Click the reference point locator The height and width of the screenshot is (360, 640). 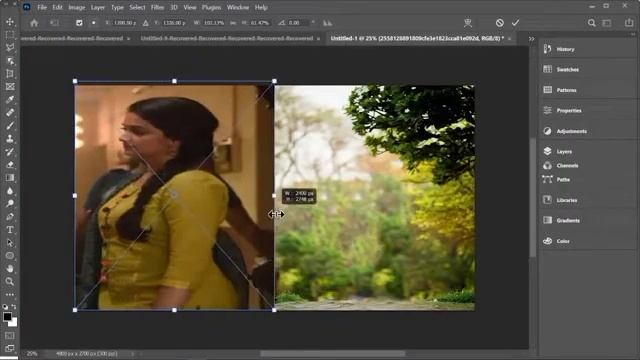tap(93, 23)
